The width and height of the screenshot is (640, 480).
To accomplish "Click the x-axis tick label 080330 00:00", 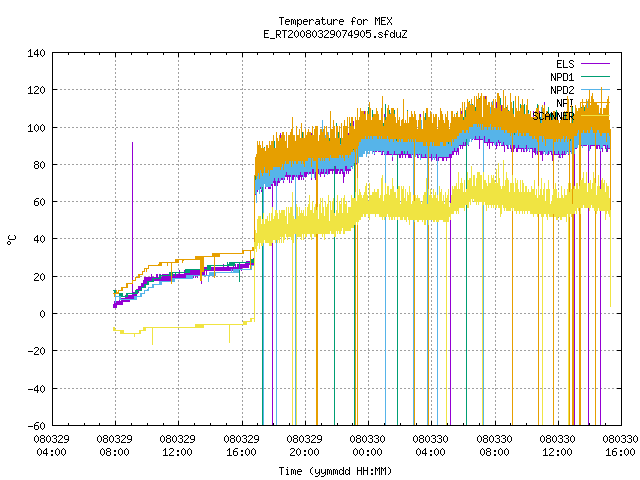I will click(367, 446).
